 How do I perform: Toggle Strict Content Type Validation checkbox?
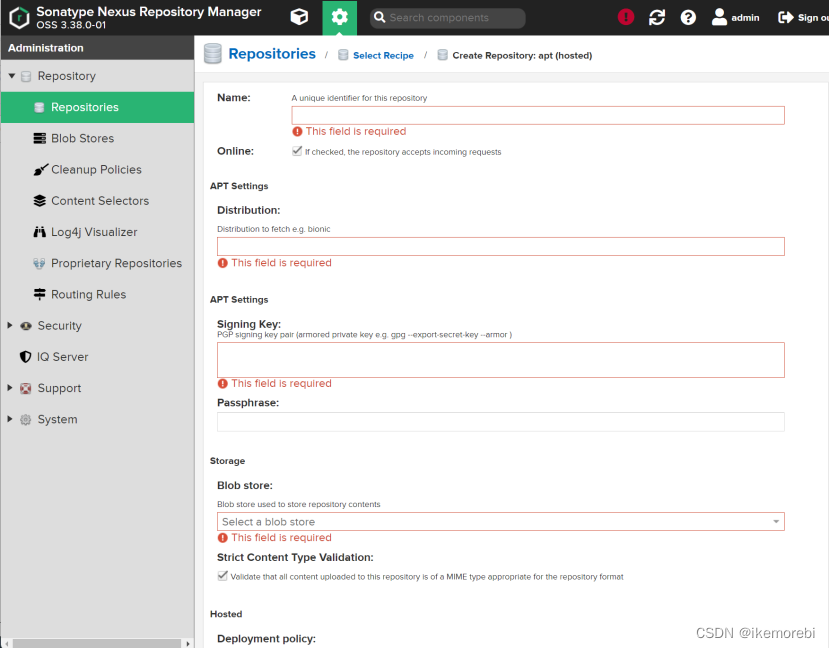(223, 575)
